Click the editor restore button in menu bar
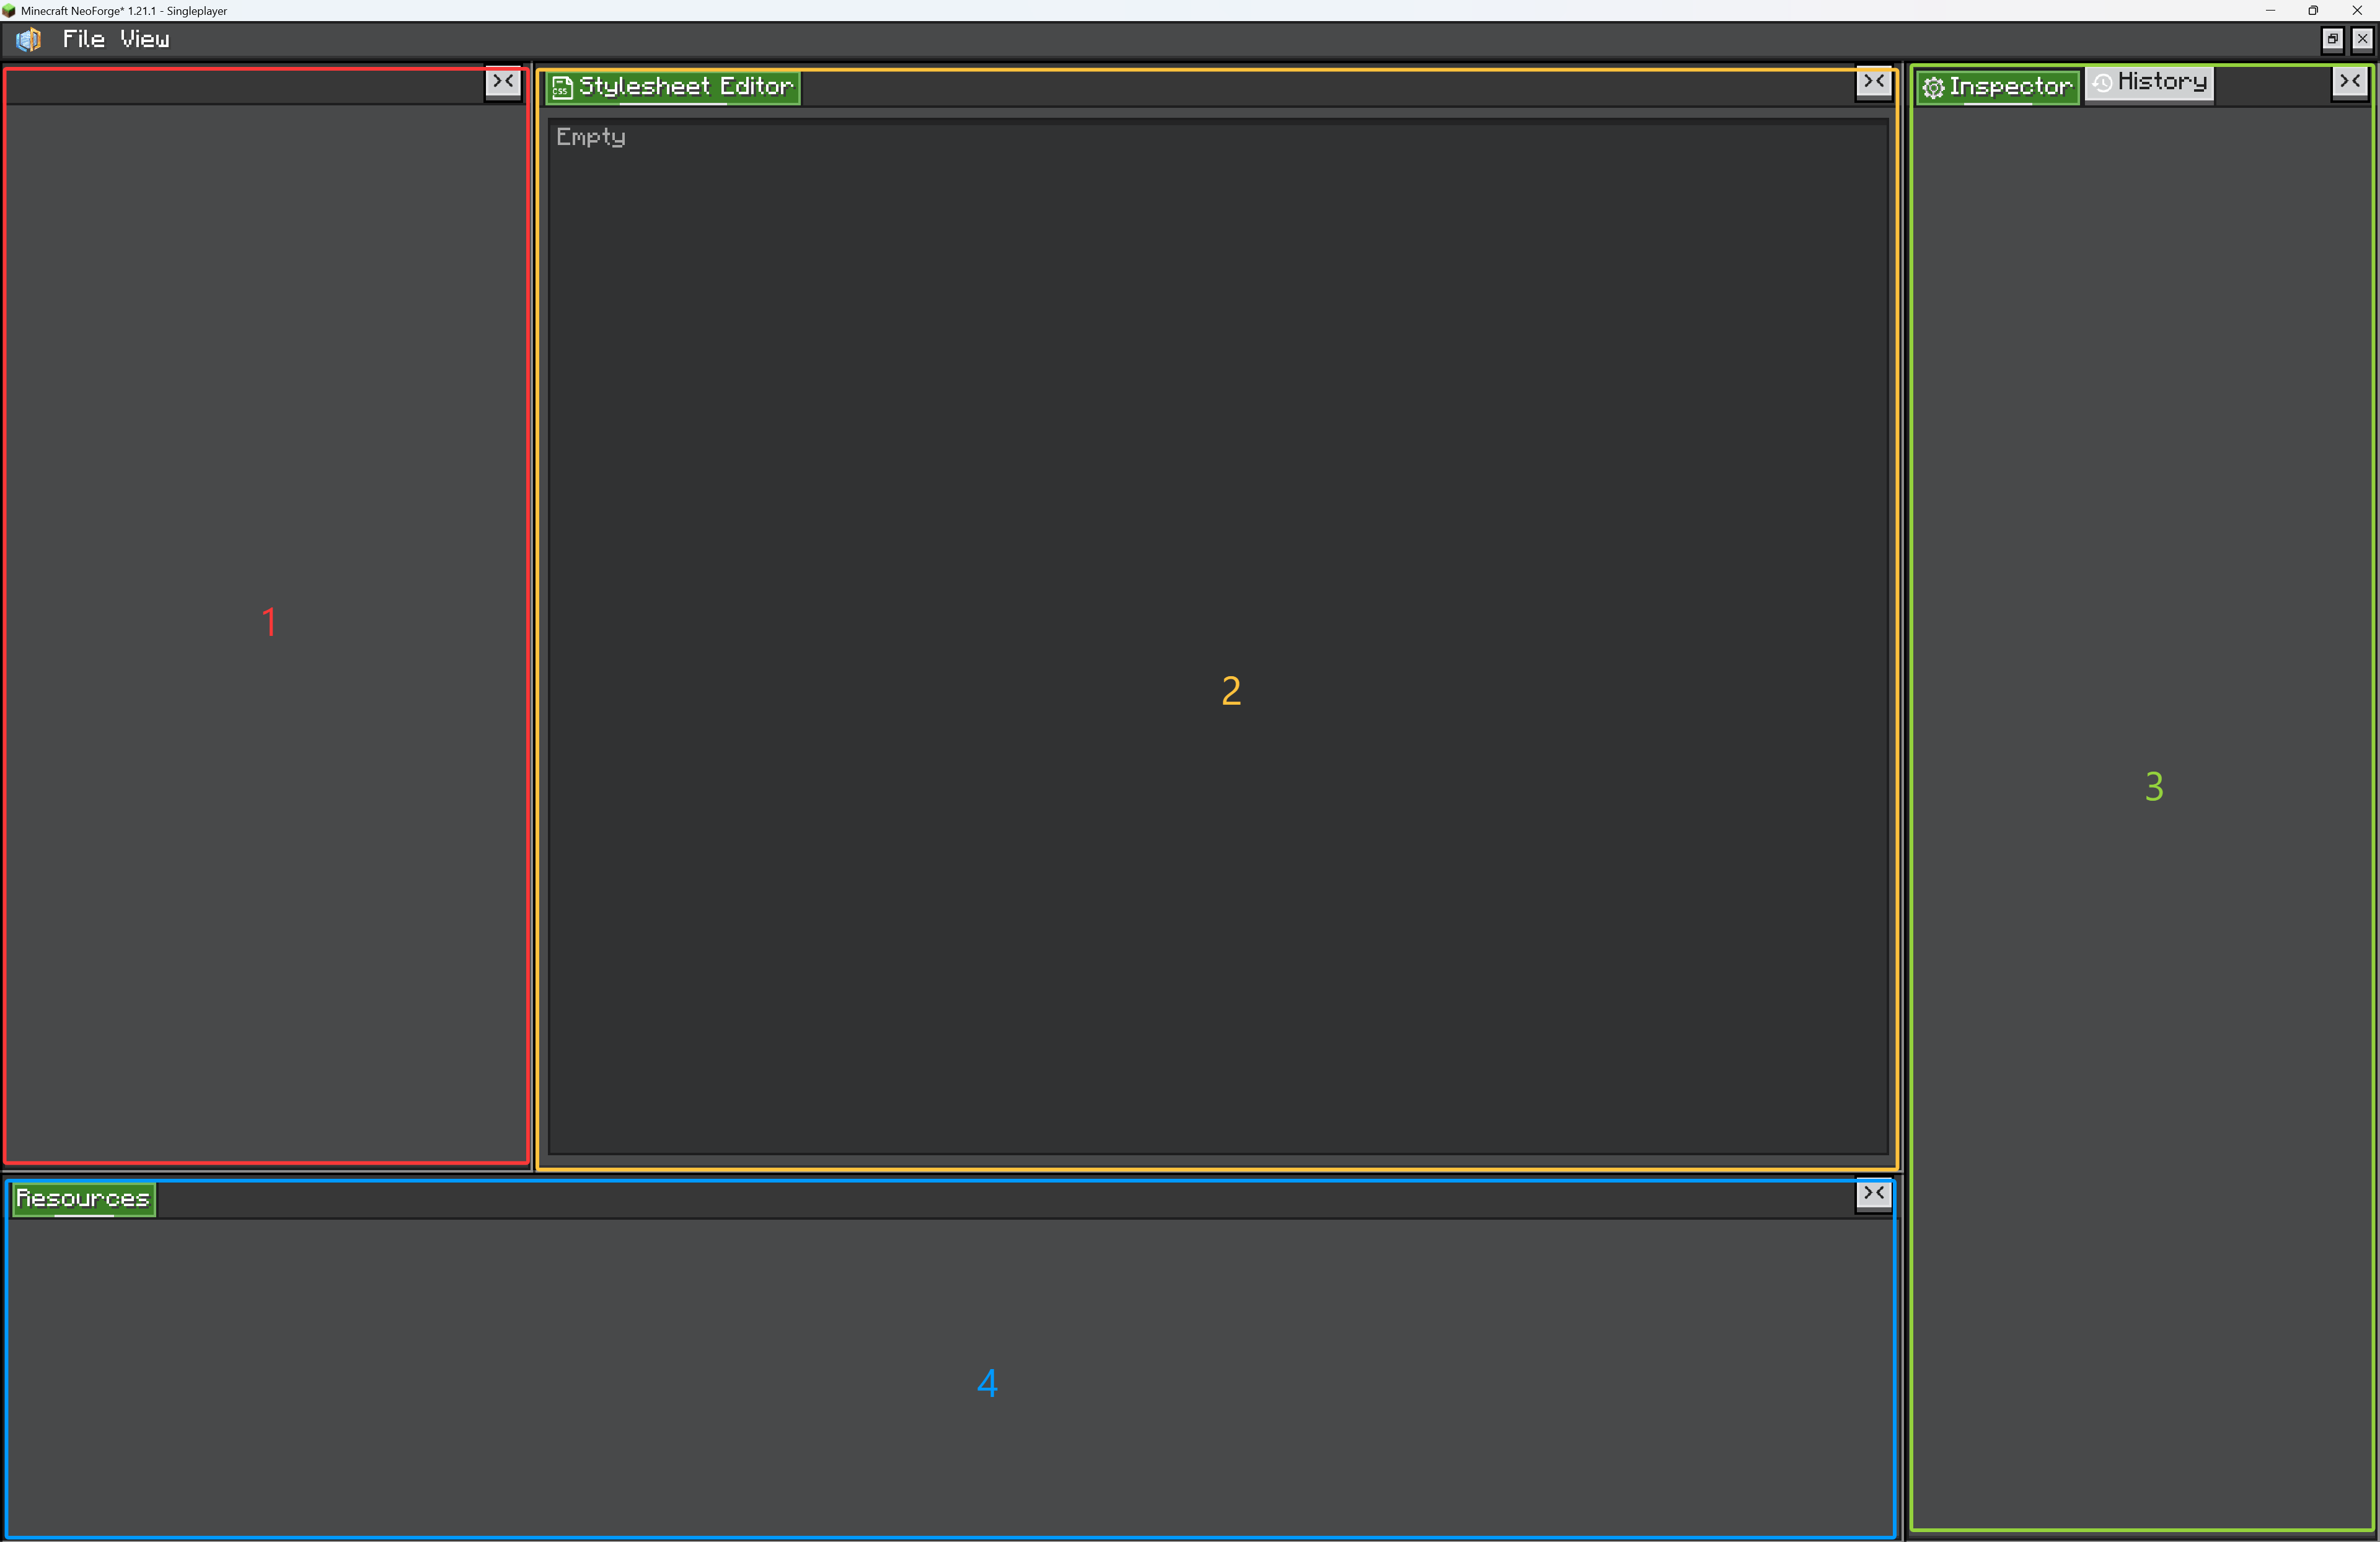Screen dimensions: 2380x1542 2332,39
